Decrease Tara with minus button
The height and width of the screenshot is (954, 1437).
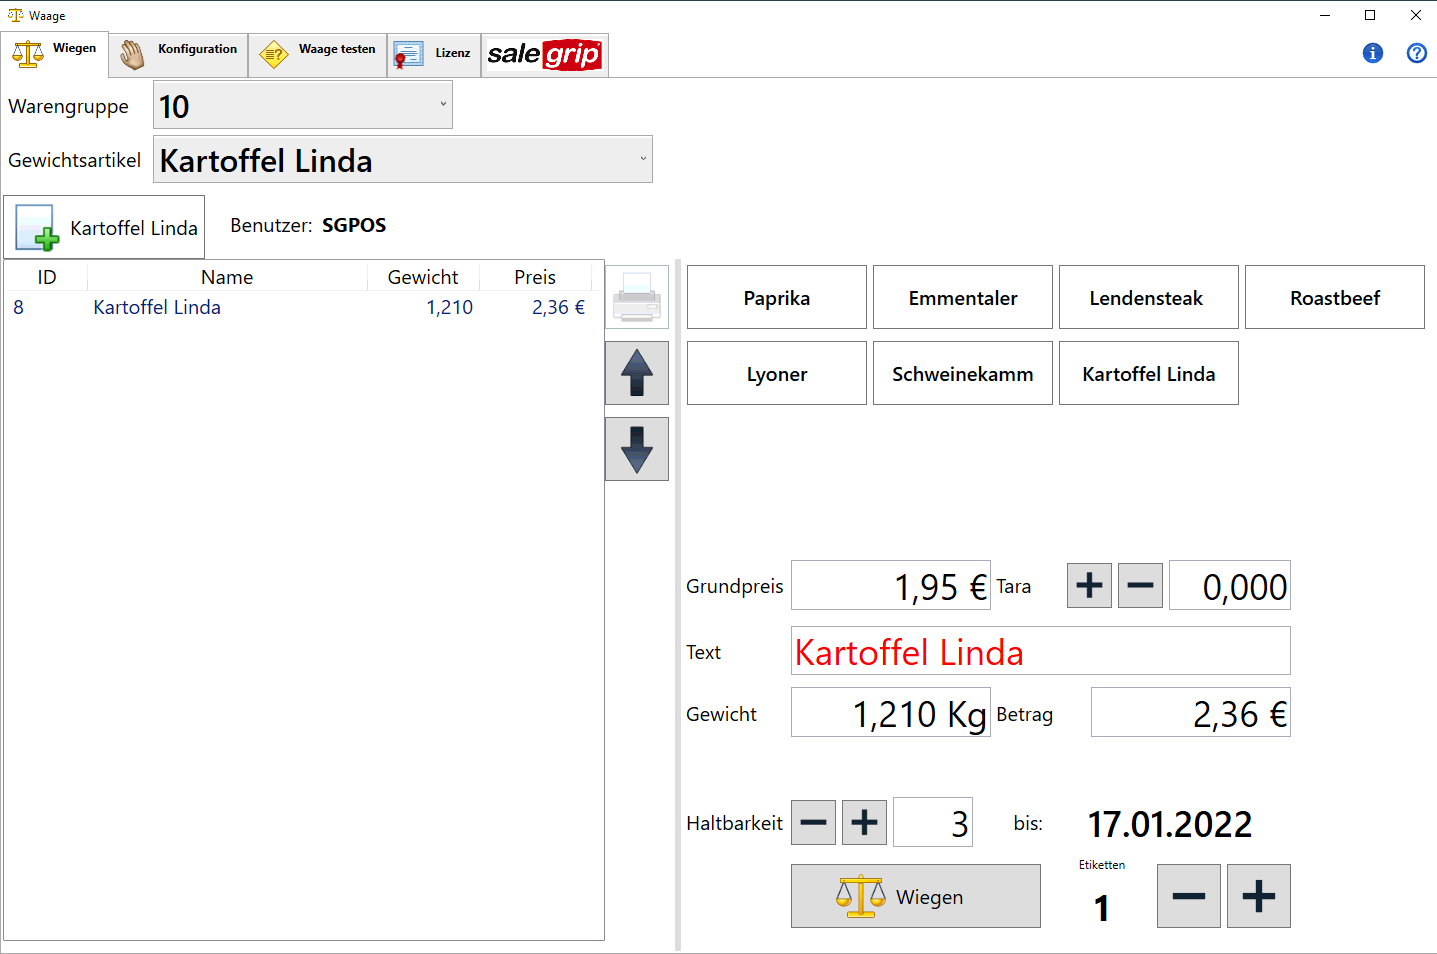pyautogui.click(x=1140, y=585)
